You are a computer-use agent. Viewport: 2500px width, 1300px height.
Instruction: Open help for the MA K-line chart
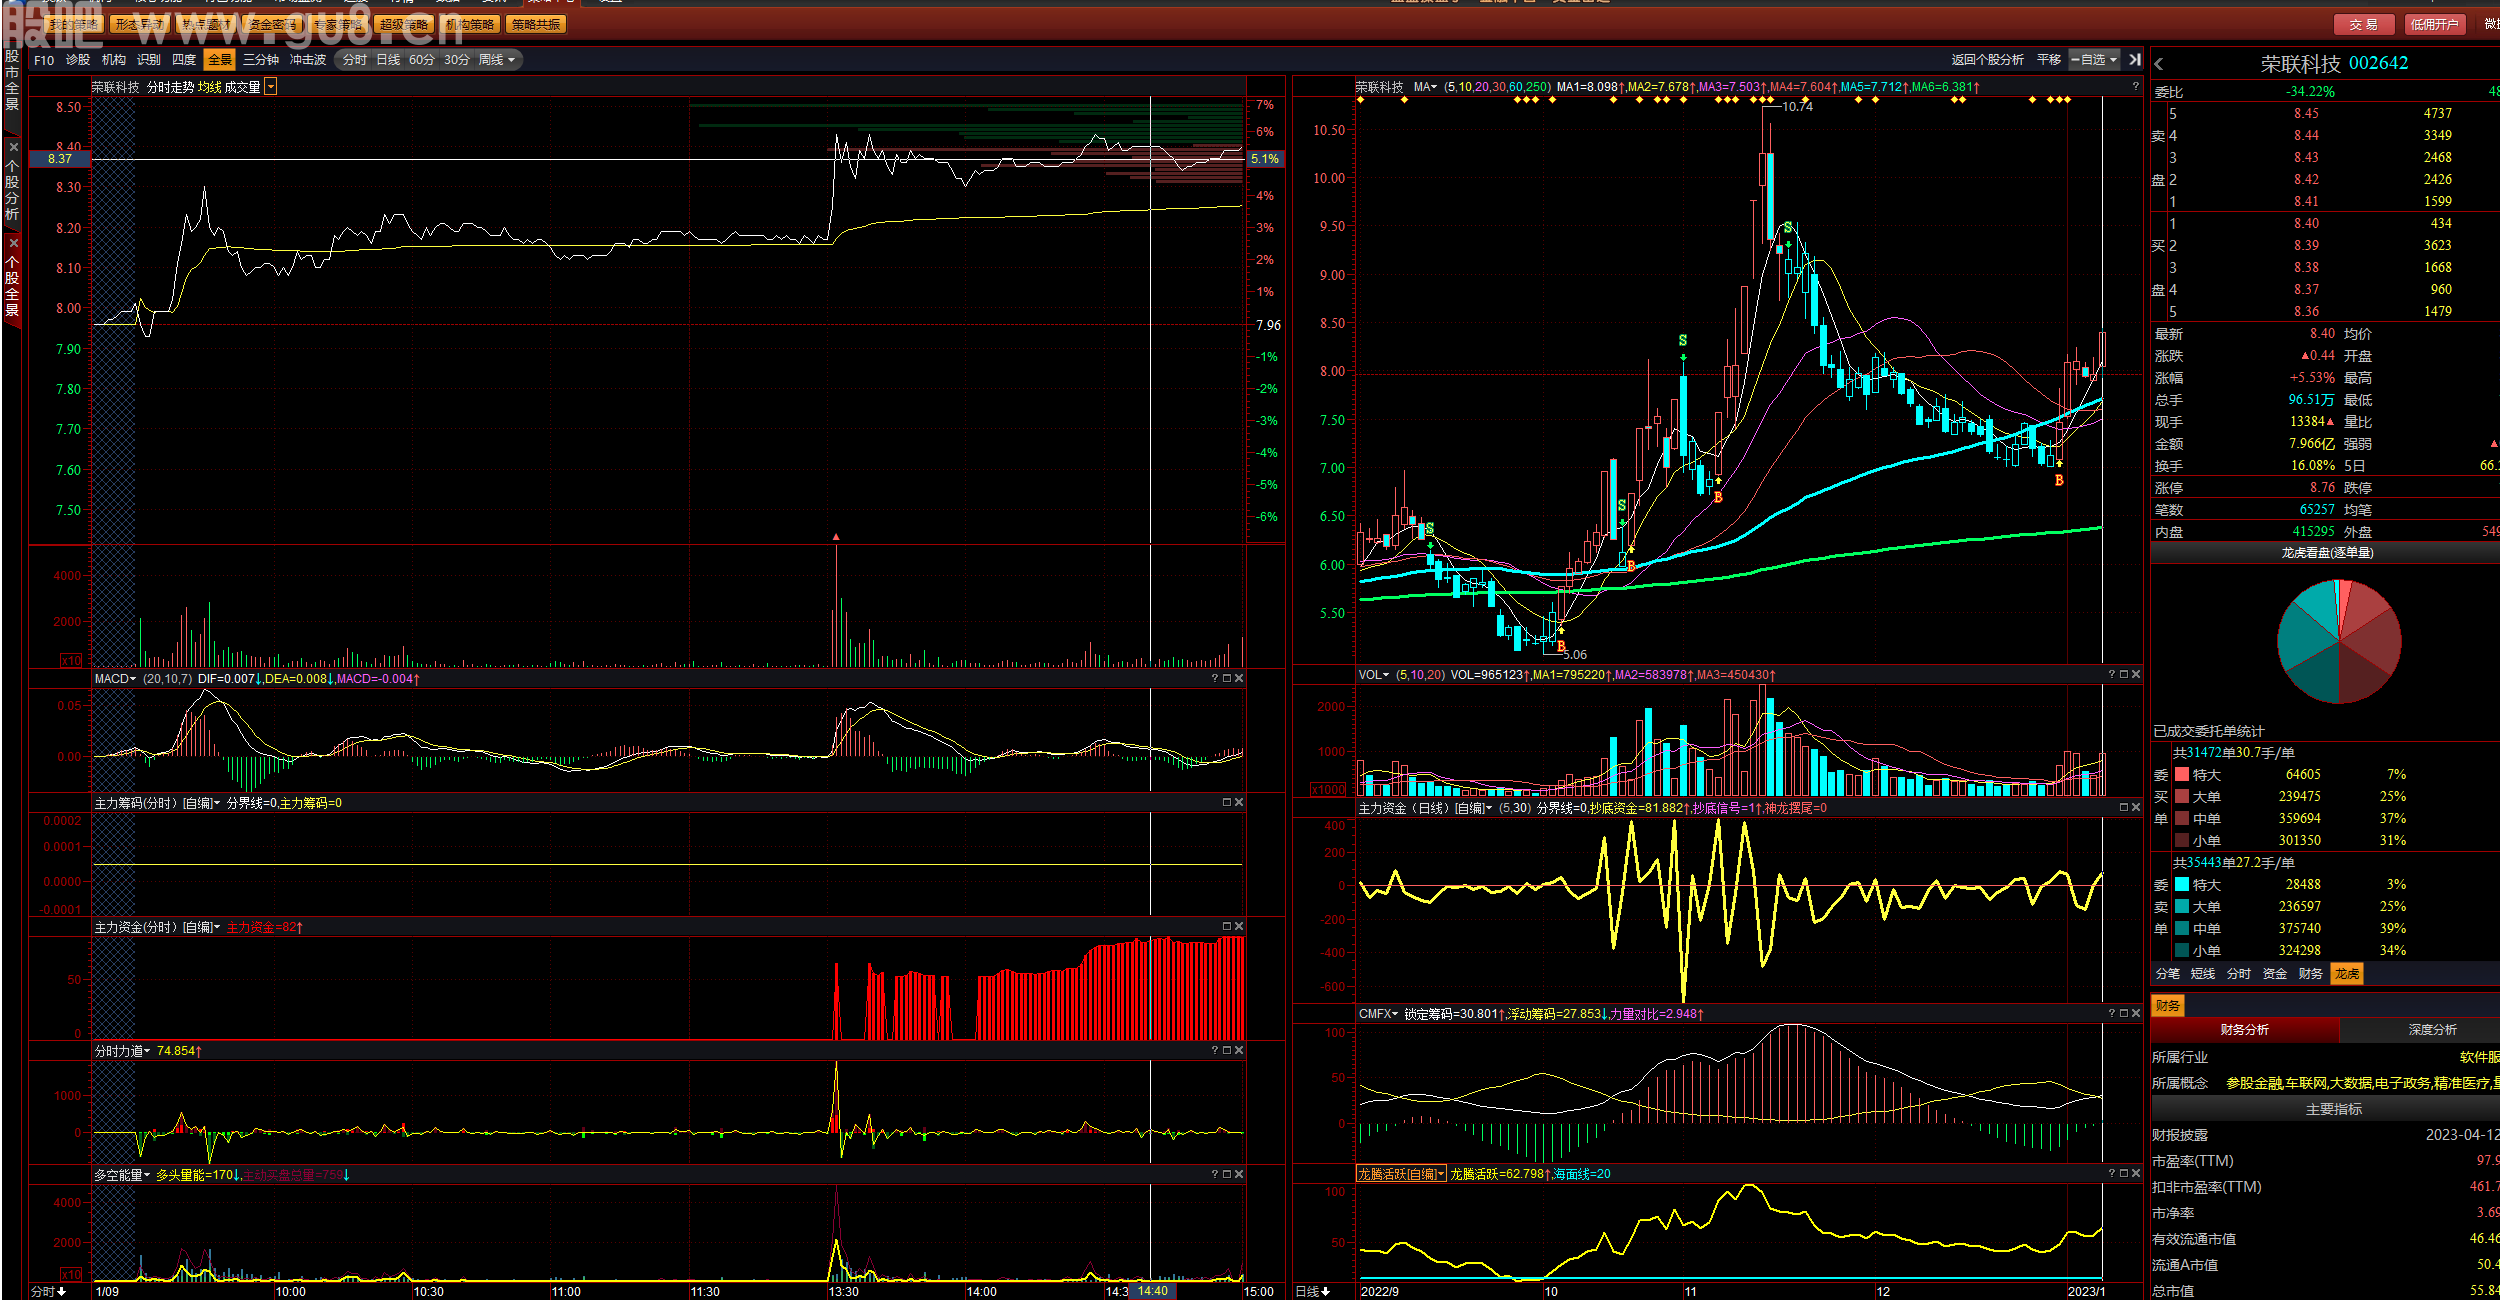(2136, 87)
